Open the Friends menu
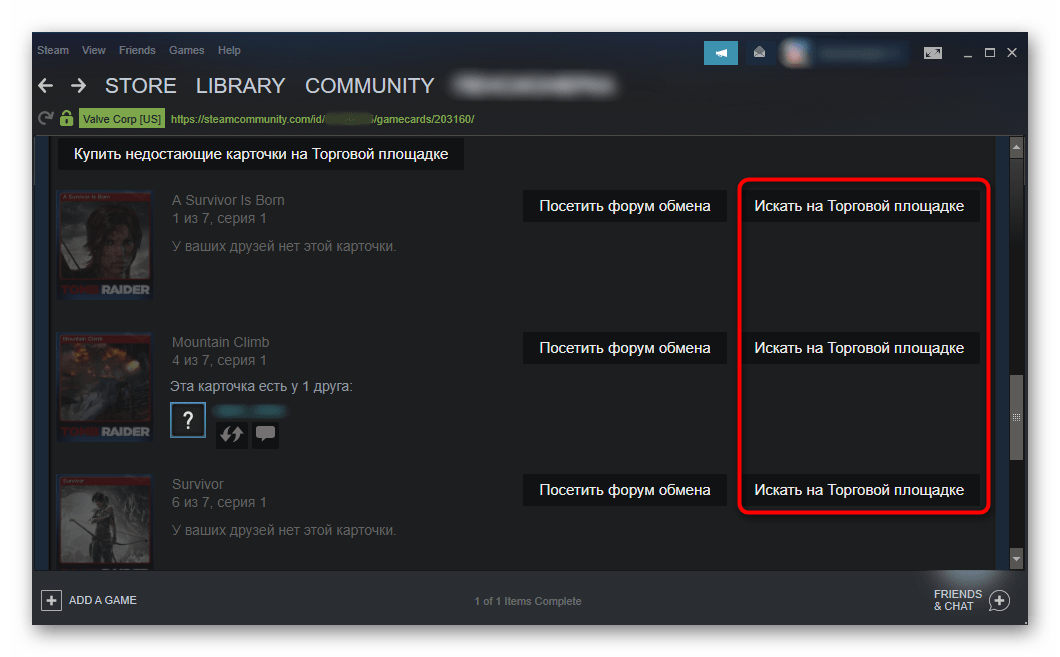 coord(137,50)
